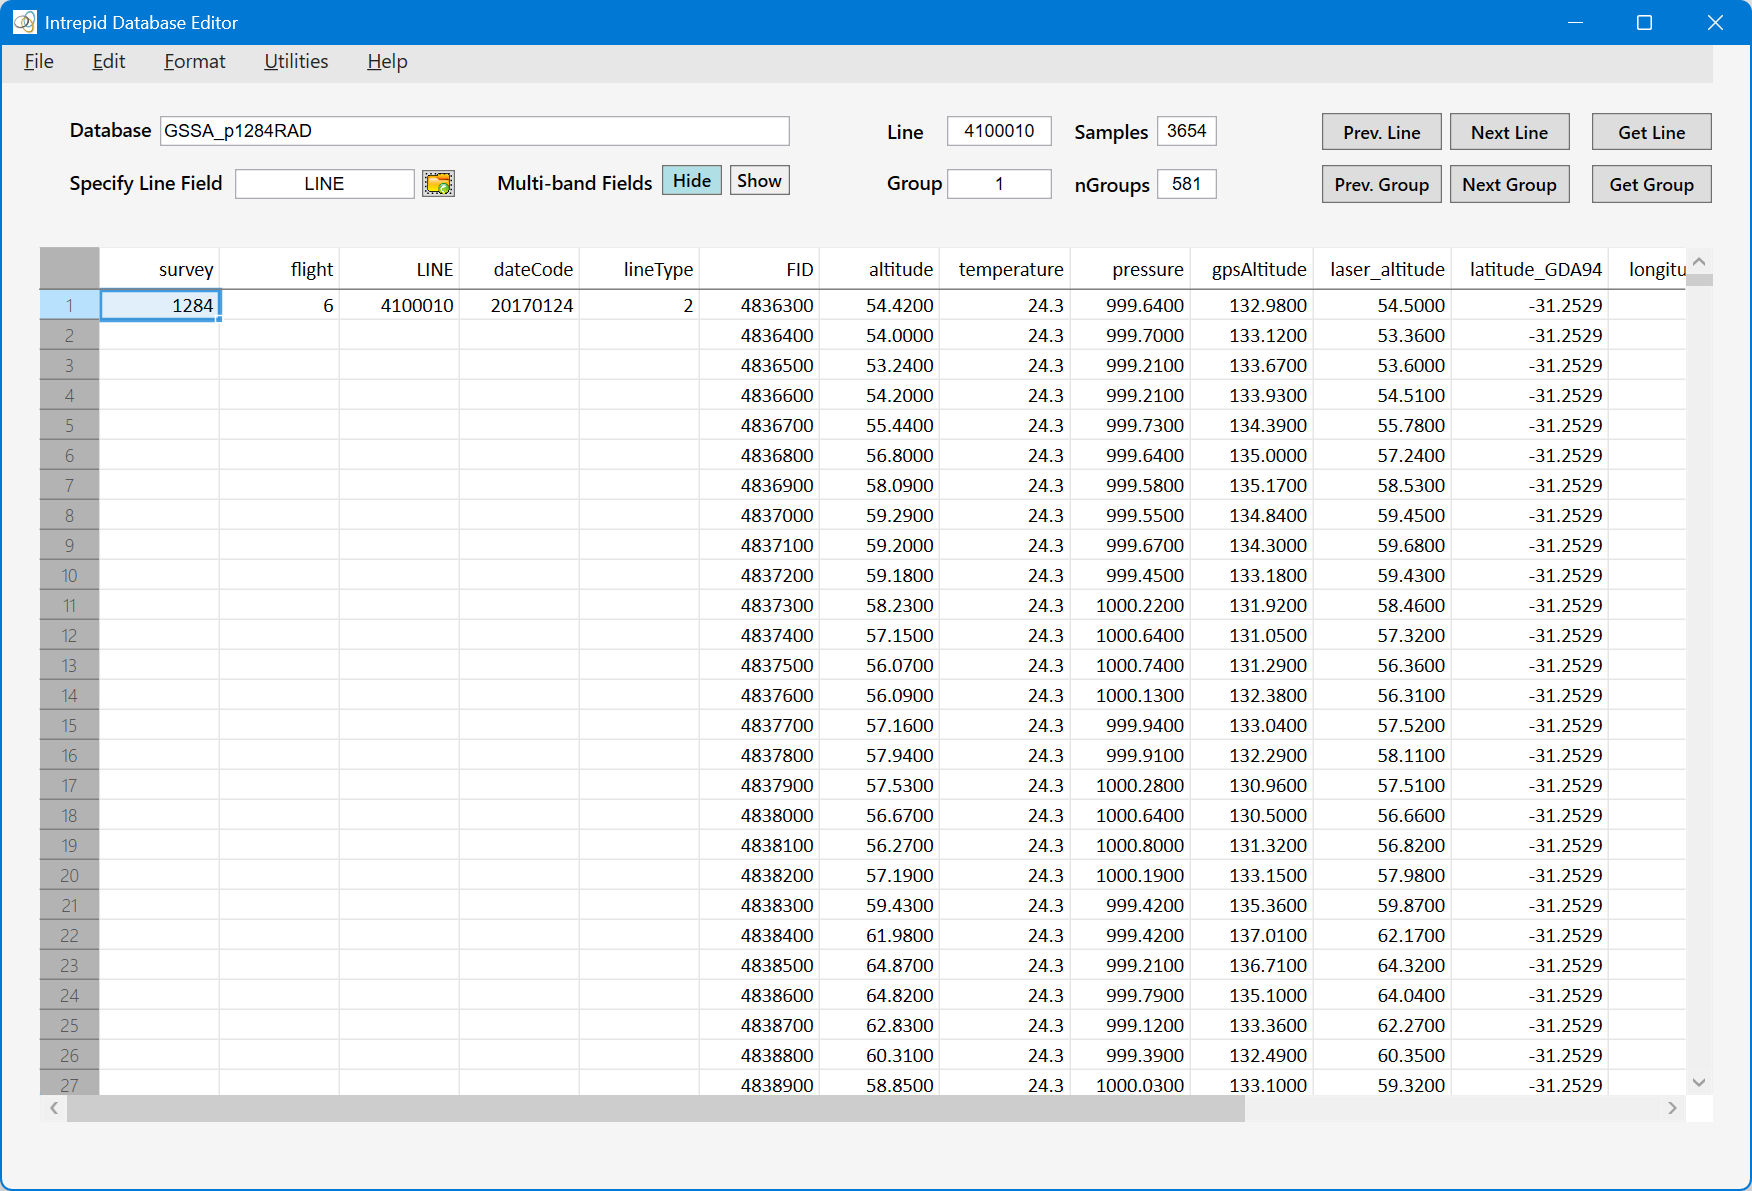Click the horizontal scrollbar right arrow
Screen dimensions: 1752x1191
pos(1672,1108)
